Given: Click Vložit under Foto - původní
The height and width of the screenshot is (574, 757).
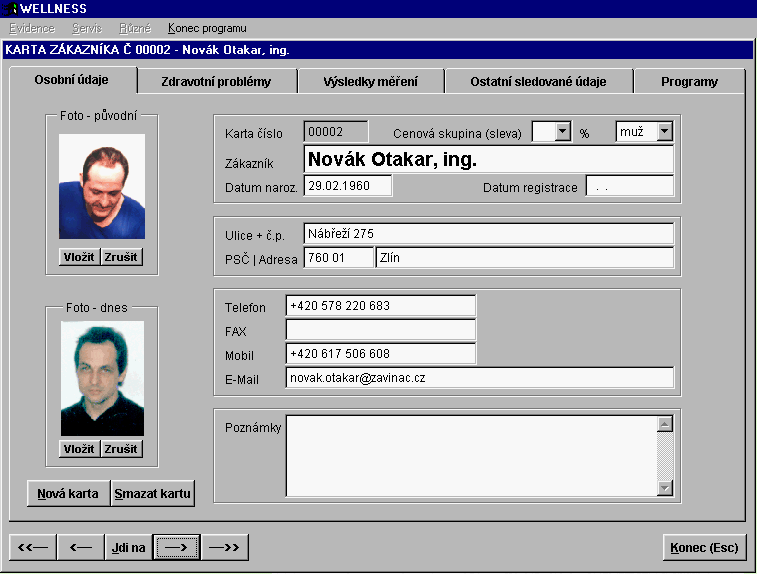Looking at the screenshot, I should [79, 257].
